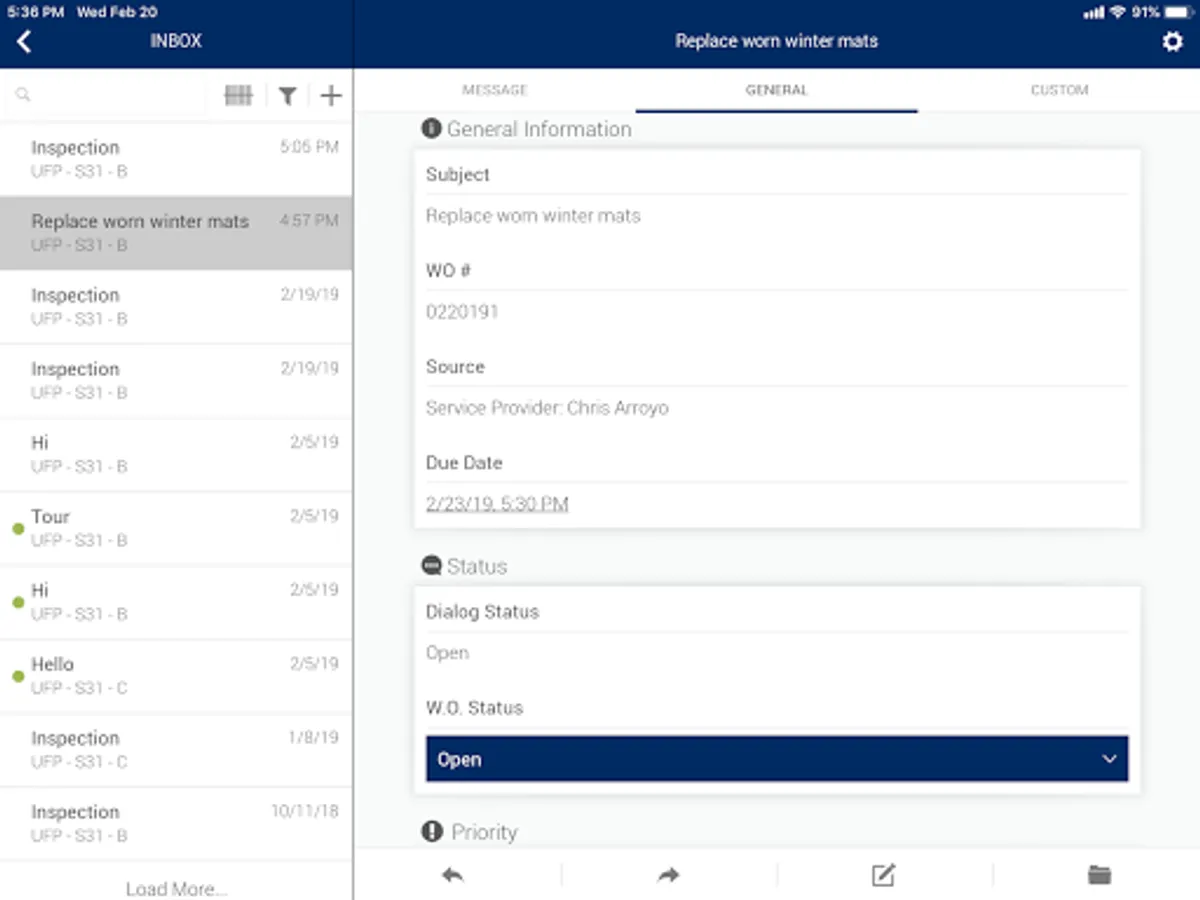1200x900 pixels.
Task: Open Inspection message dated 1/8/19
Action: coord(176,750)
